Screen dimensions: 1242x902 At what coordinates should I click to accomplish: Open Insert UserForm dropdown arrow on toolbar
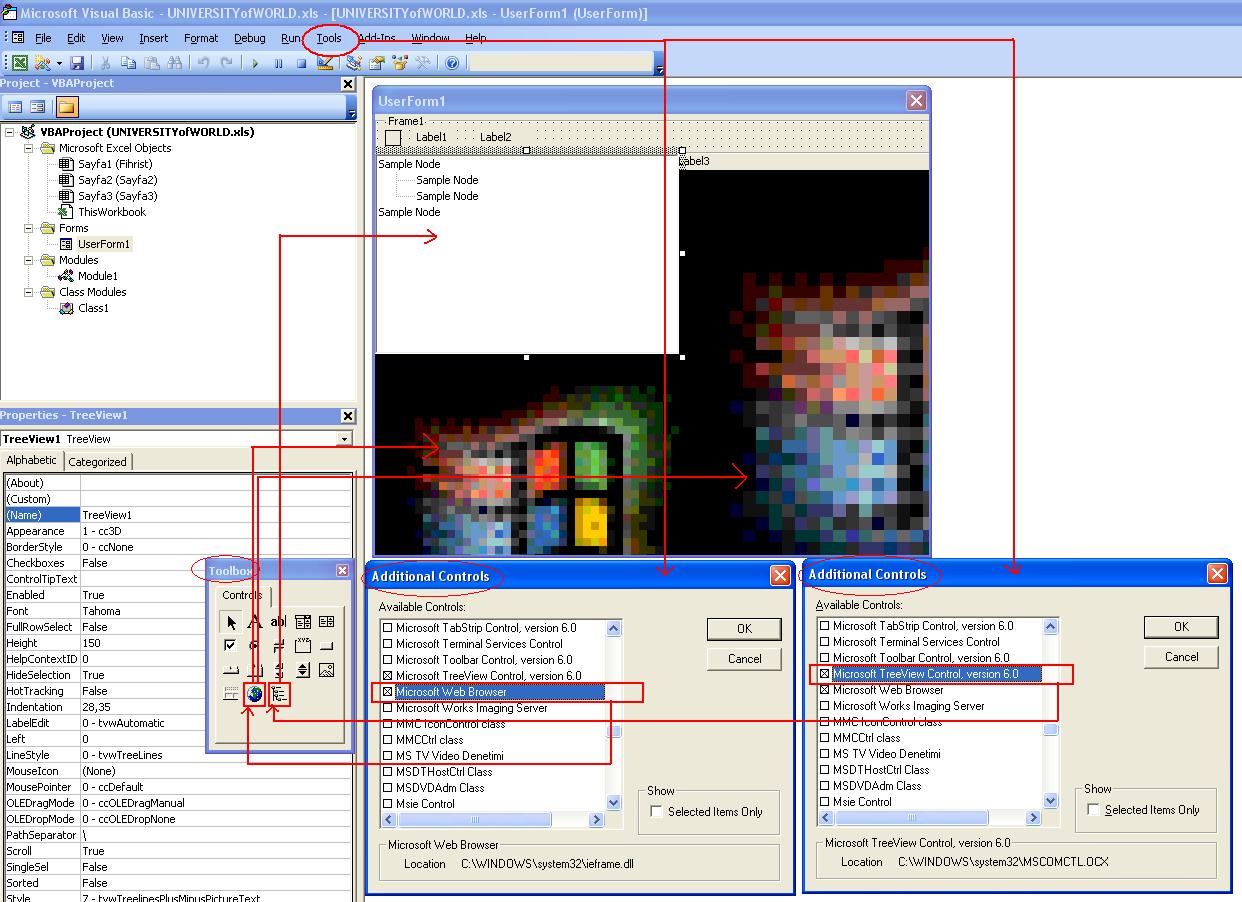pos(59,63)
